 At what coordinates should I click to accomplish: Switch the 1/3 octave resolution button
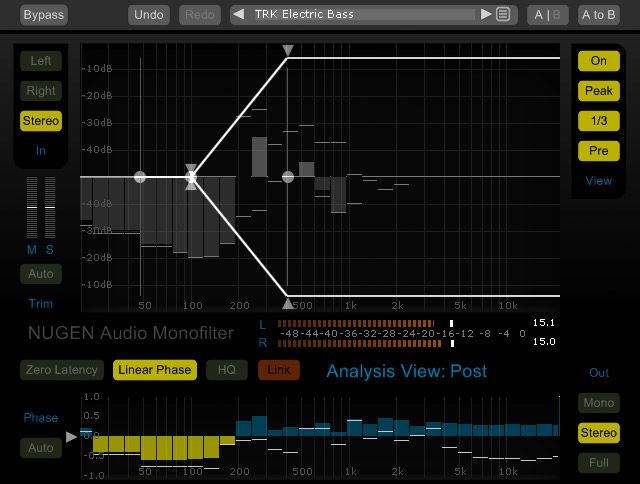[598, 121]
